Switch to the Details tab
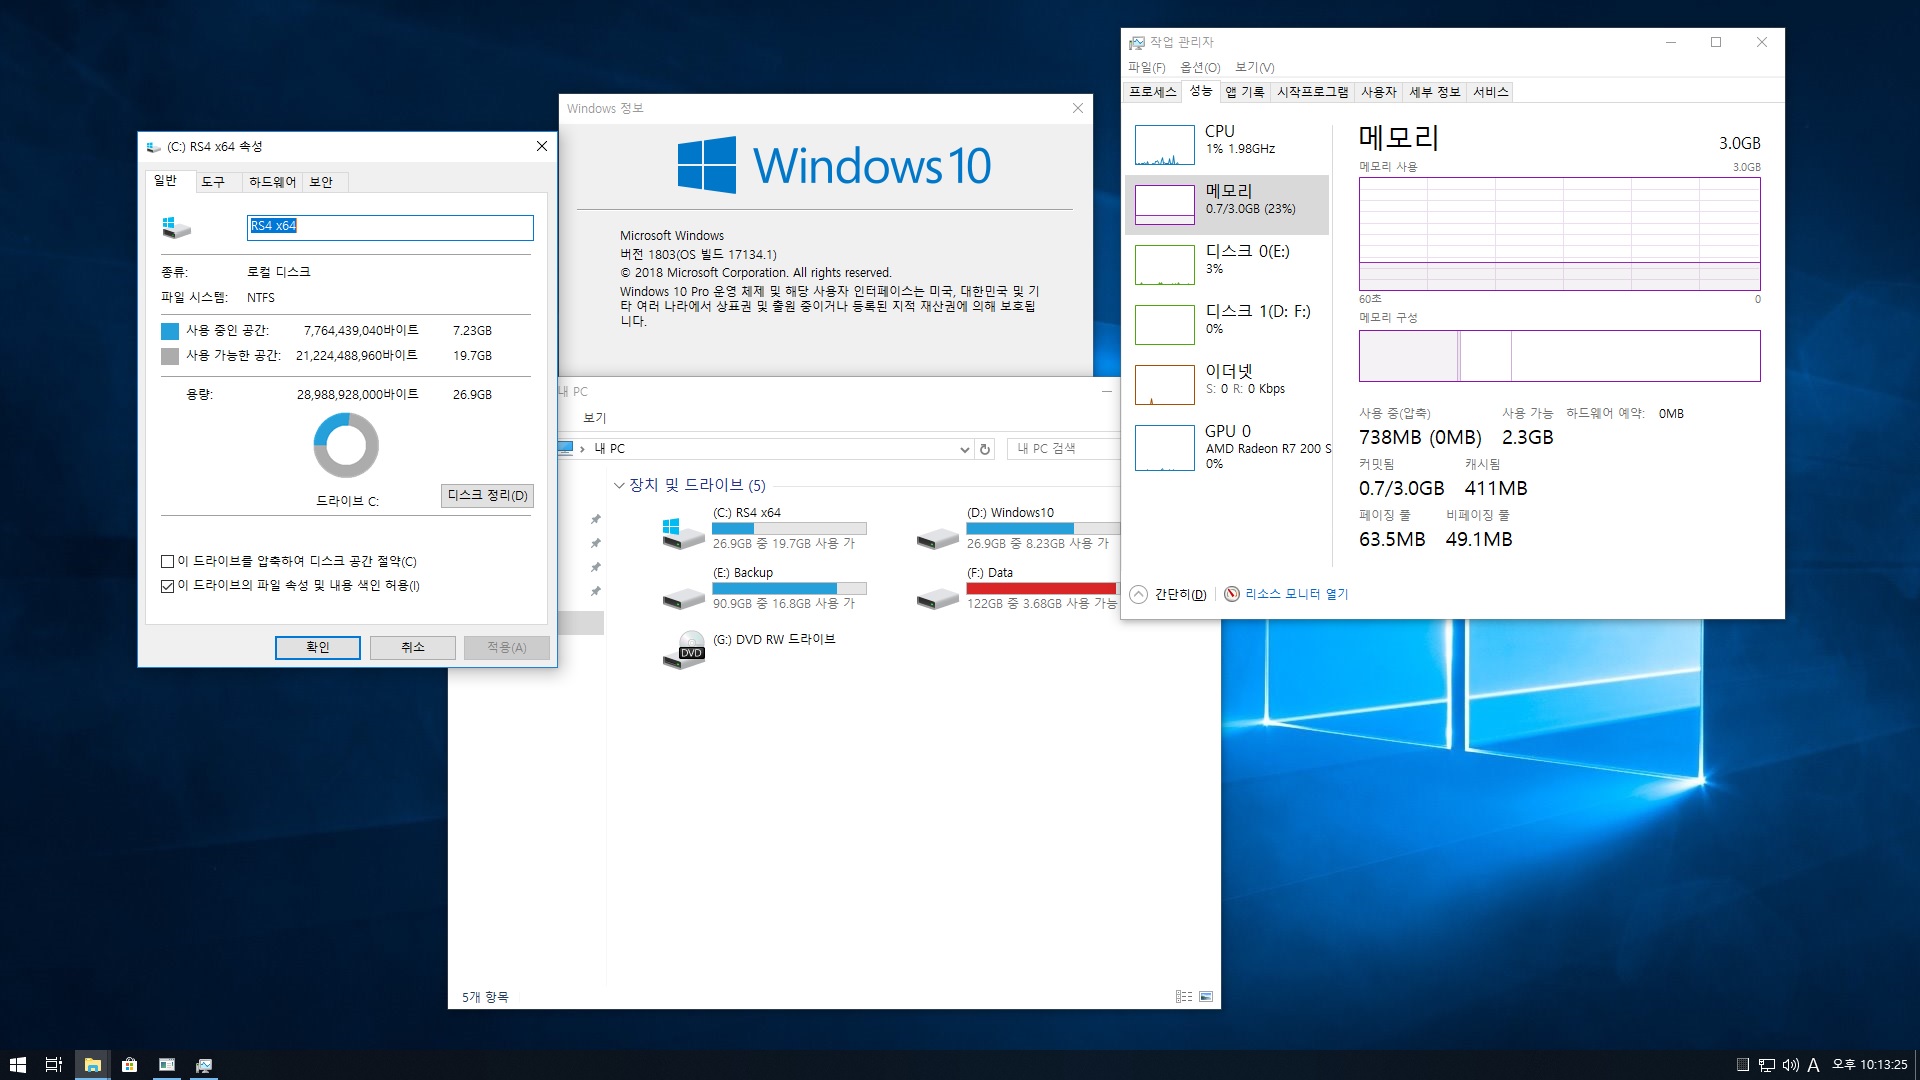1920x1080 pixels. coord(1435,92)
